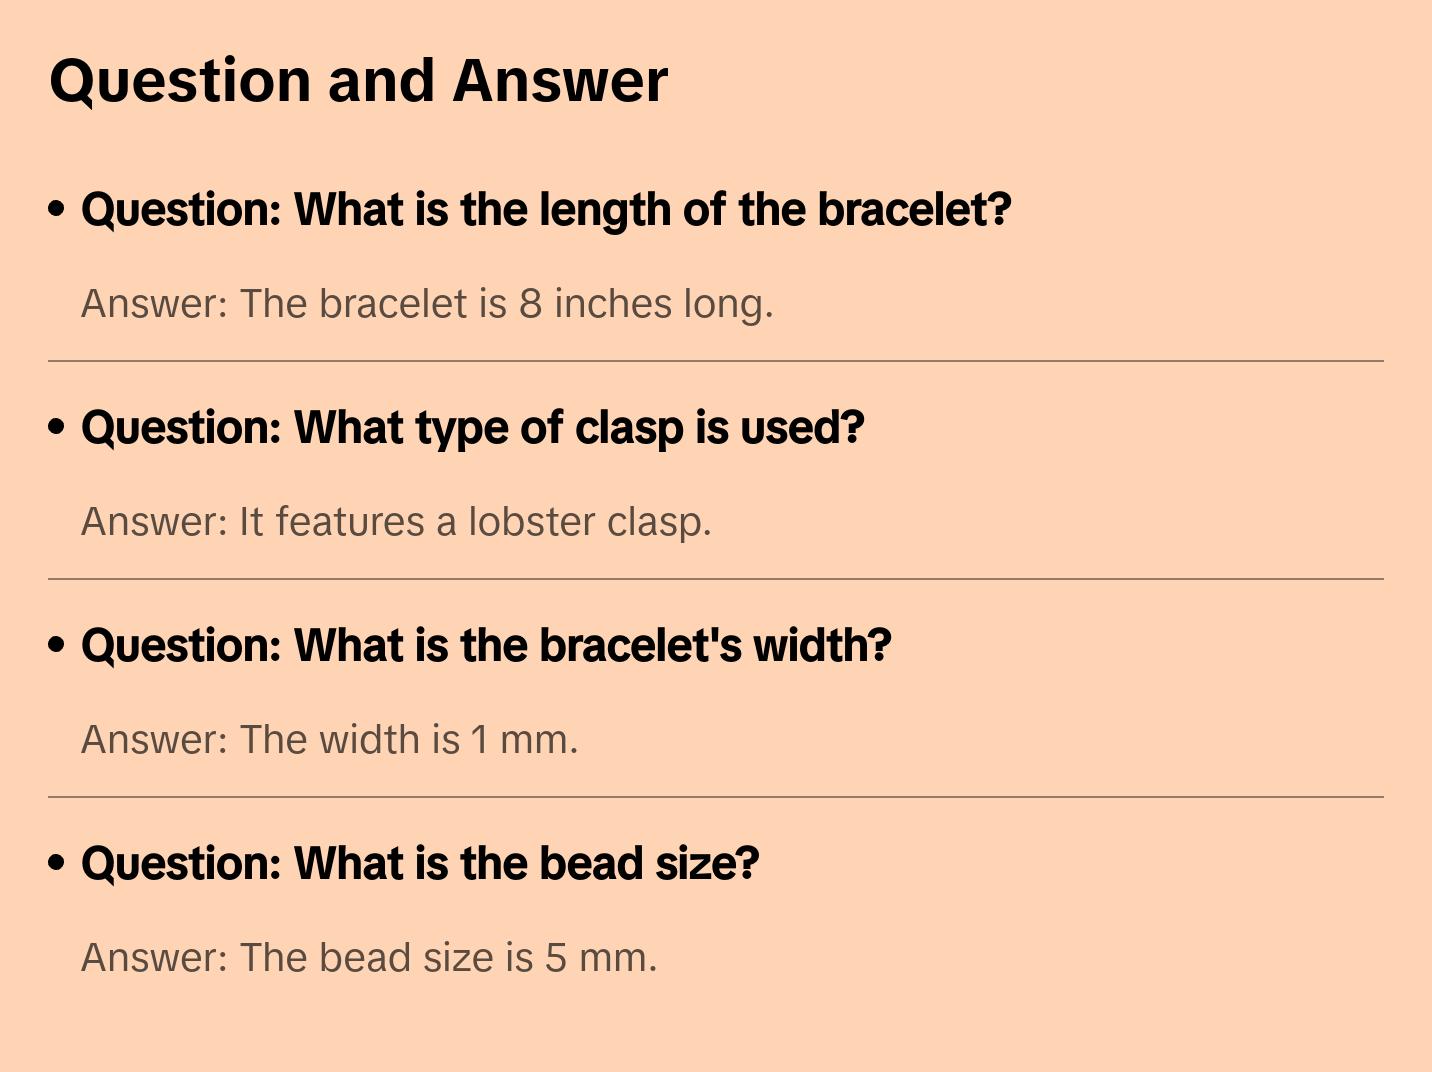Click the bullet beside the length question

click(57, 209)
